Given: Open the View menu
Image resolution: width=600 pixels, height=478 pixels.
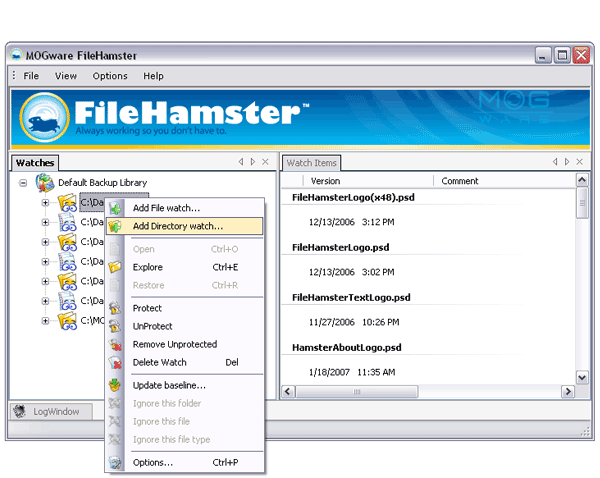Looking at the screenshot, I should [x=66, y=76].
